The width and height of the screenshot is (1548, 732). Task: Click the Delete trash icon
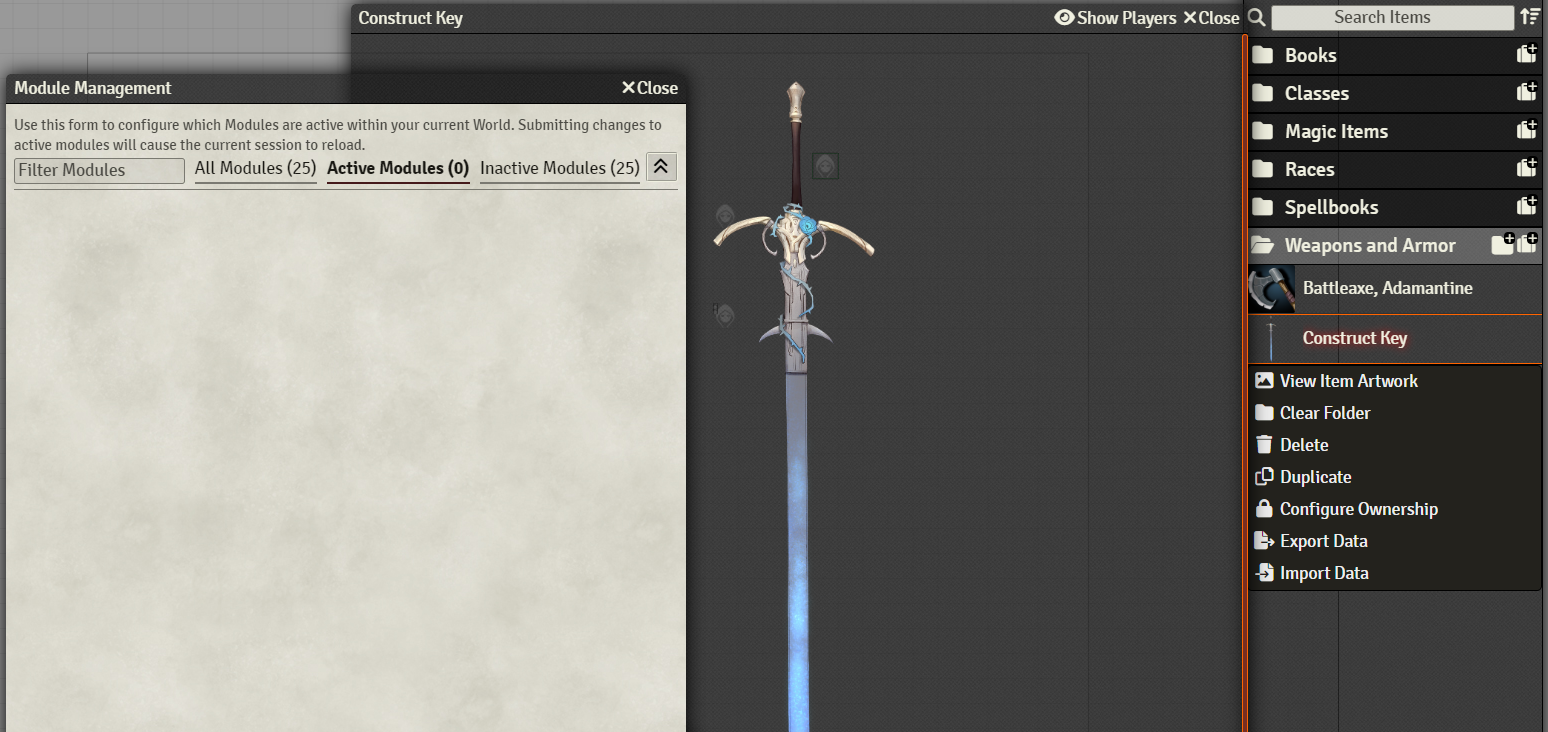[1263, 444]
